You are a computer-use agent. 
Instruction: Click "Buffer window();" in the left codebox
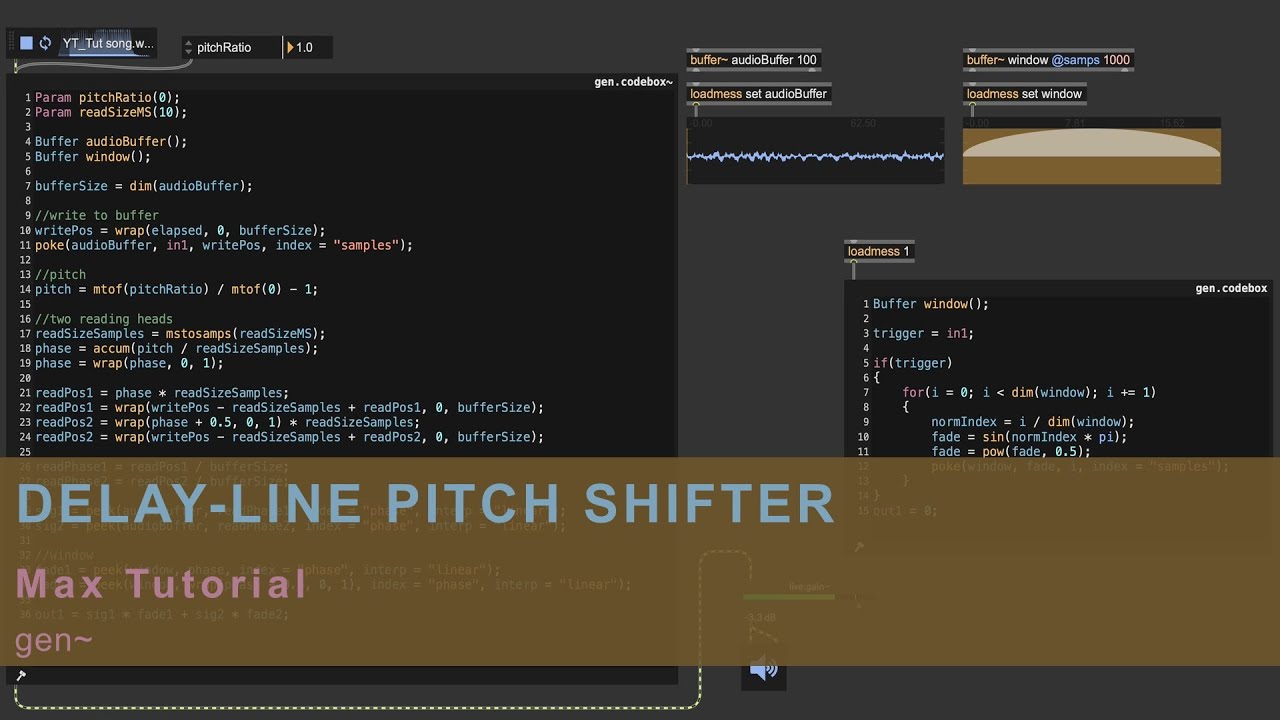pyautogui.click(x=93, y=157)
